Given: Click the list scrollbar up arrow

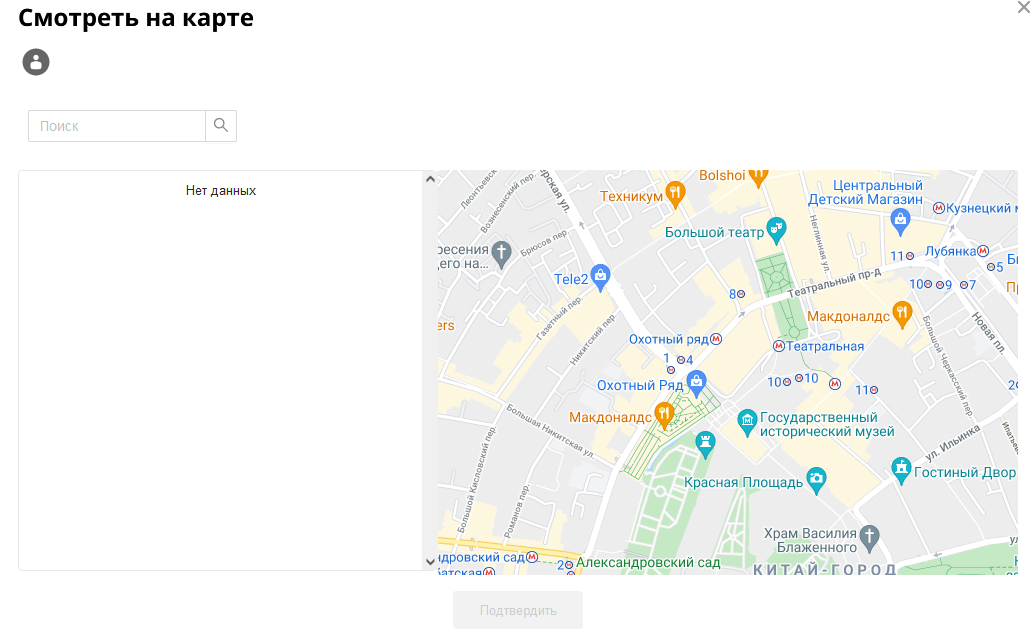Looking at the screenshot, I should click(430, 179).
